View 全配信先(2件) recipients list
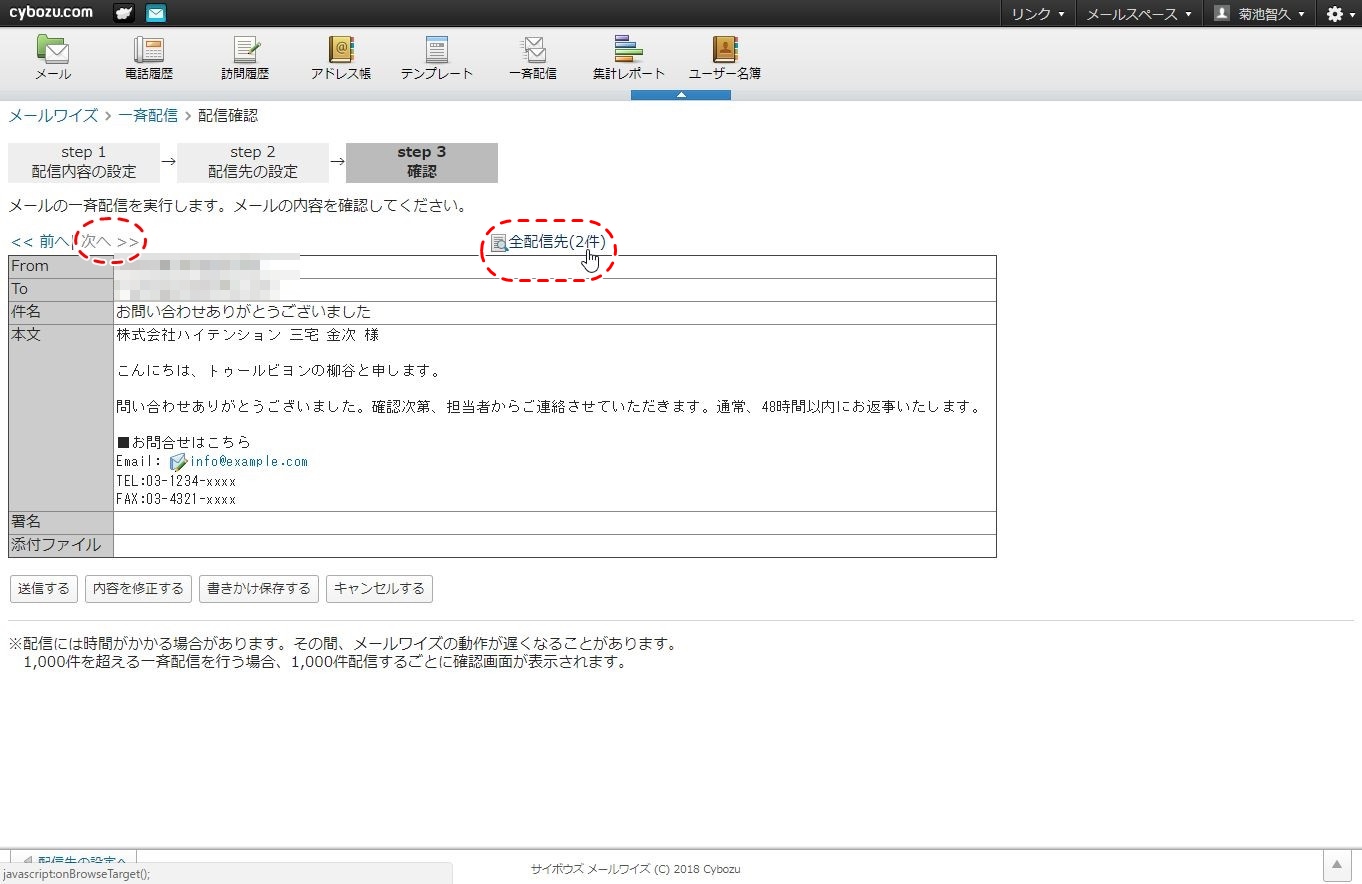The width and height of the screenshot is (1362, 884). coord(556,242)
